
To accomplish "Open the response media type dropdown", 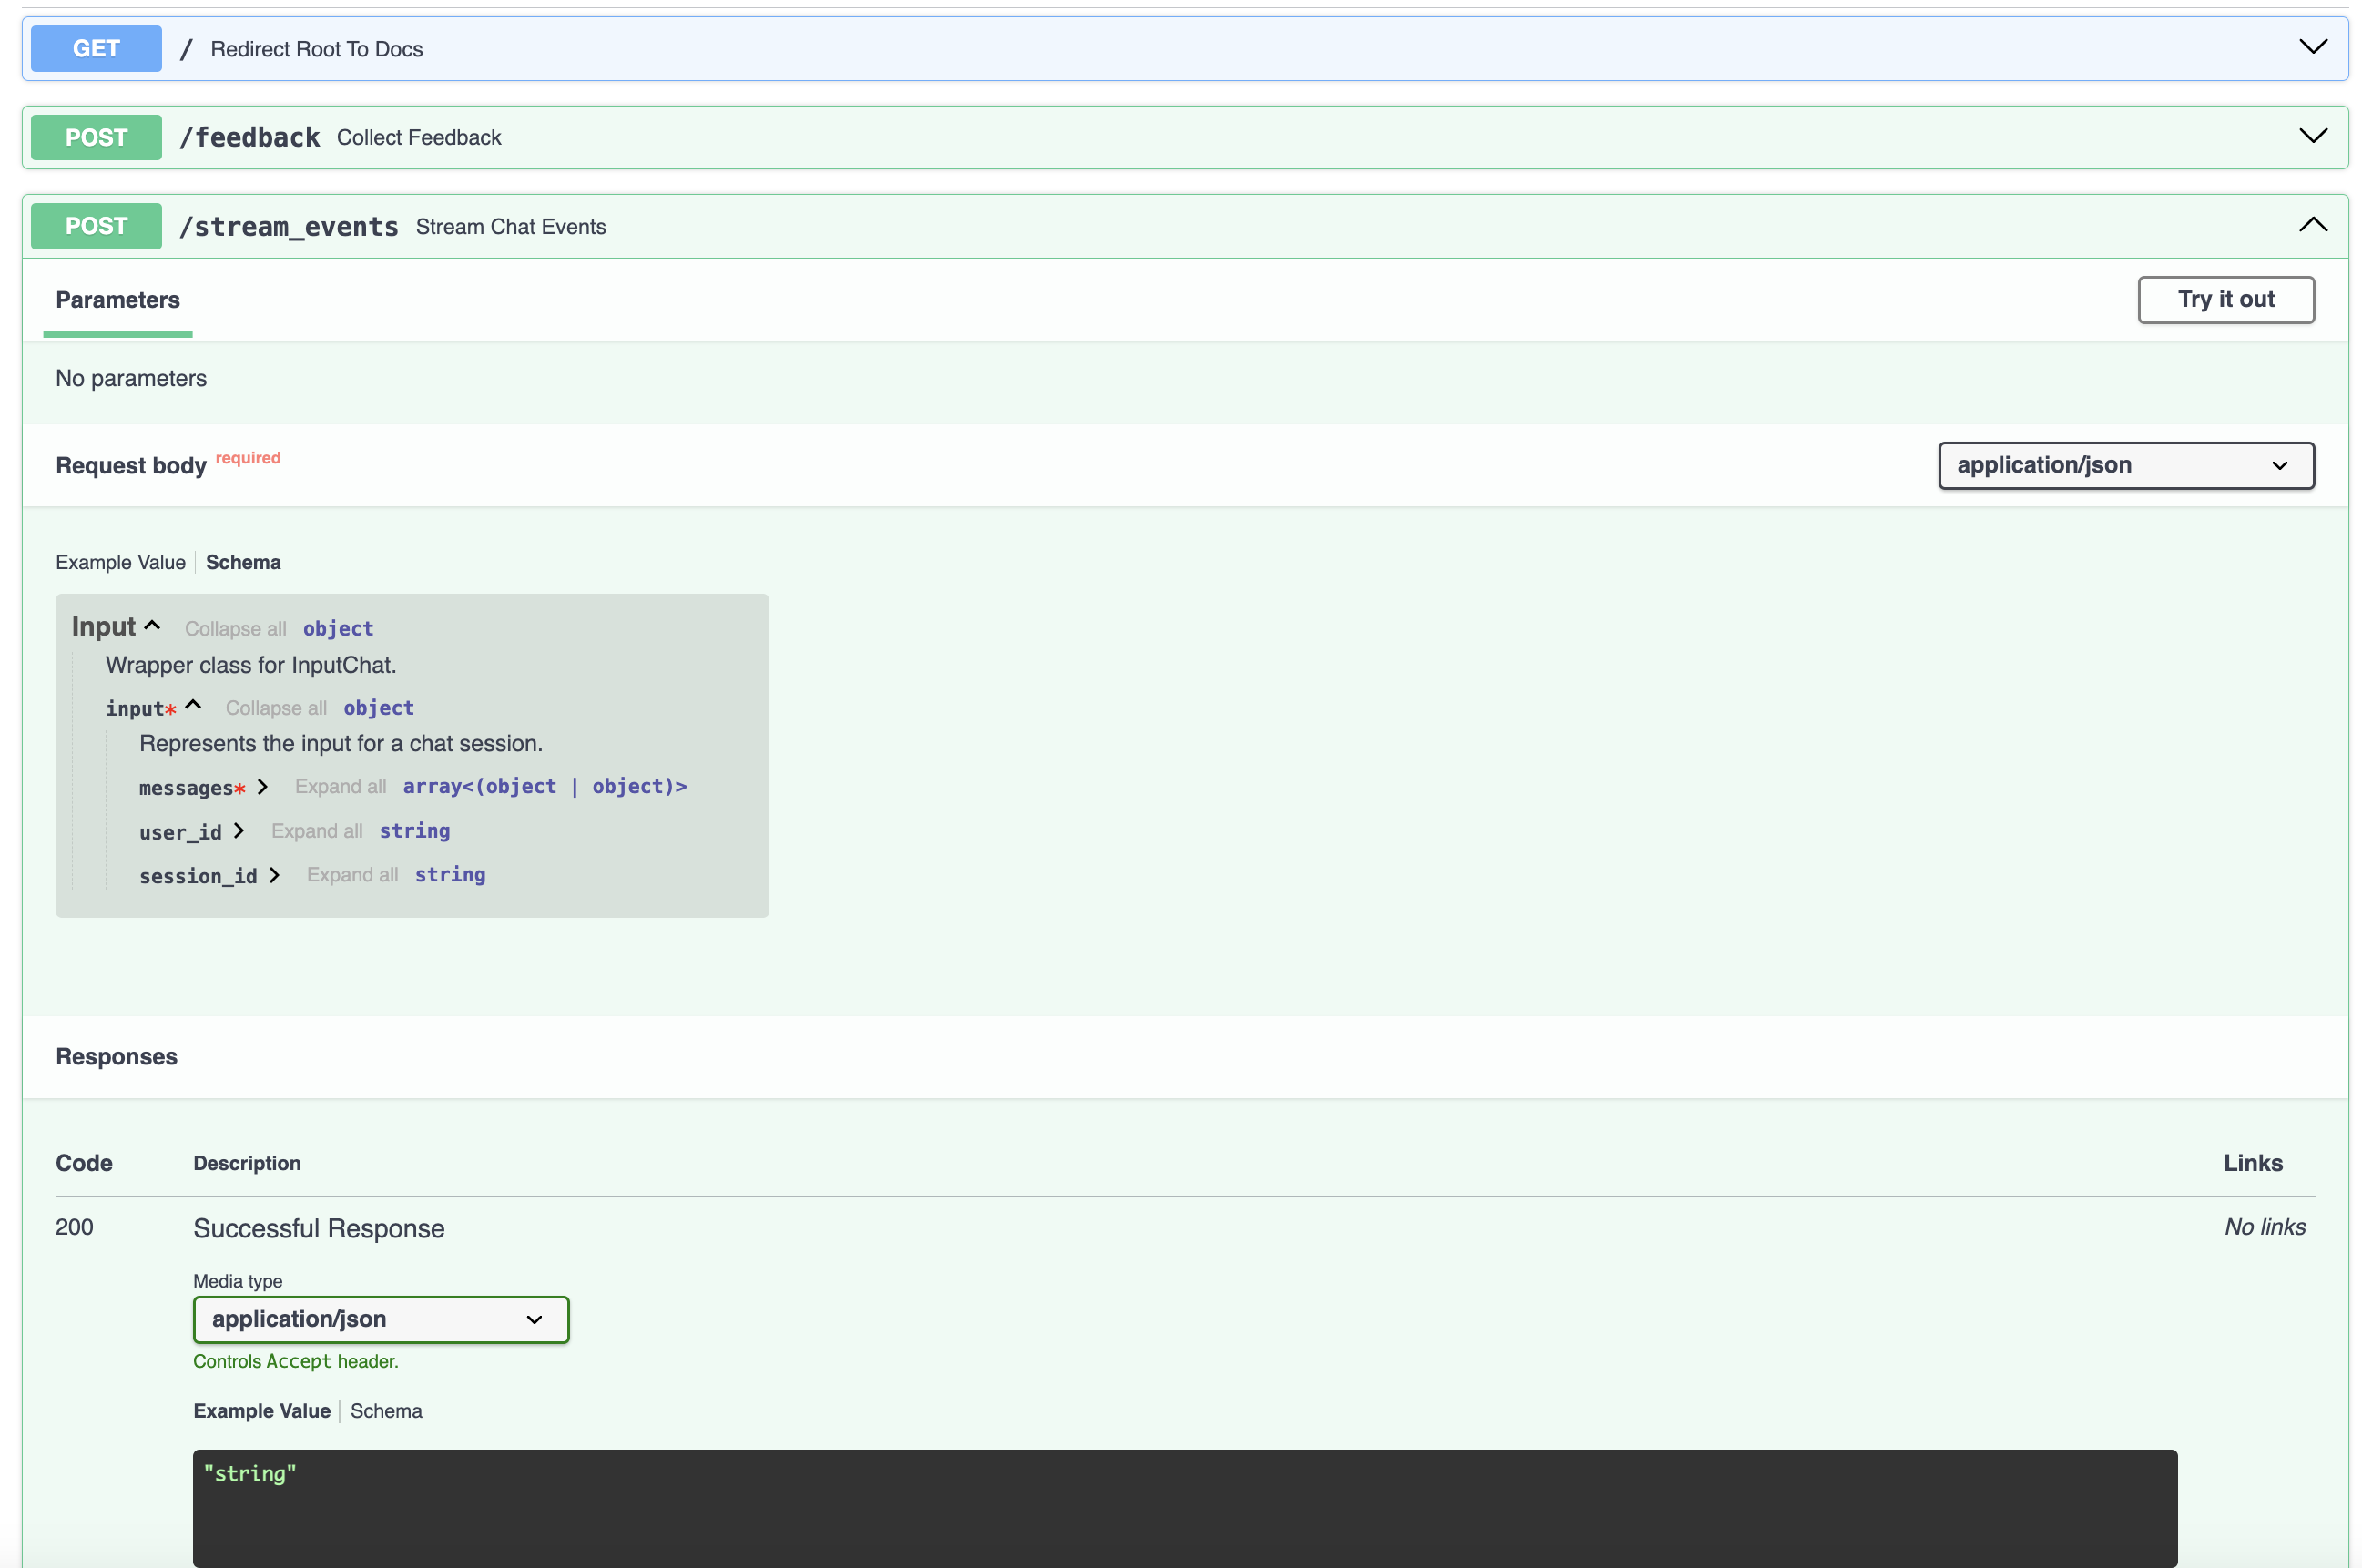I will point(378,1319).
